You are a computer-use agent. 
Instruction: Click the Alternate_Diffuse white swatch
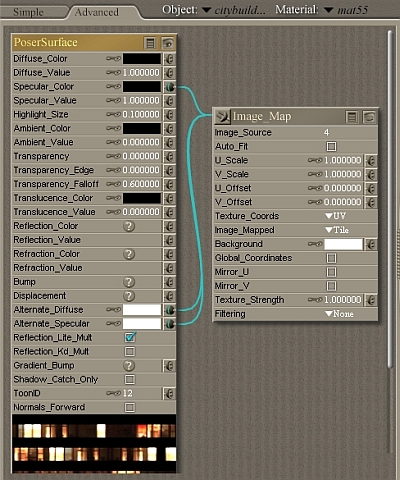142,310
